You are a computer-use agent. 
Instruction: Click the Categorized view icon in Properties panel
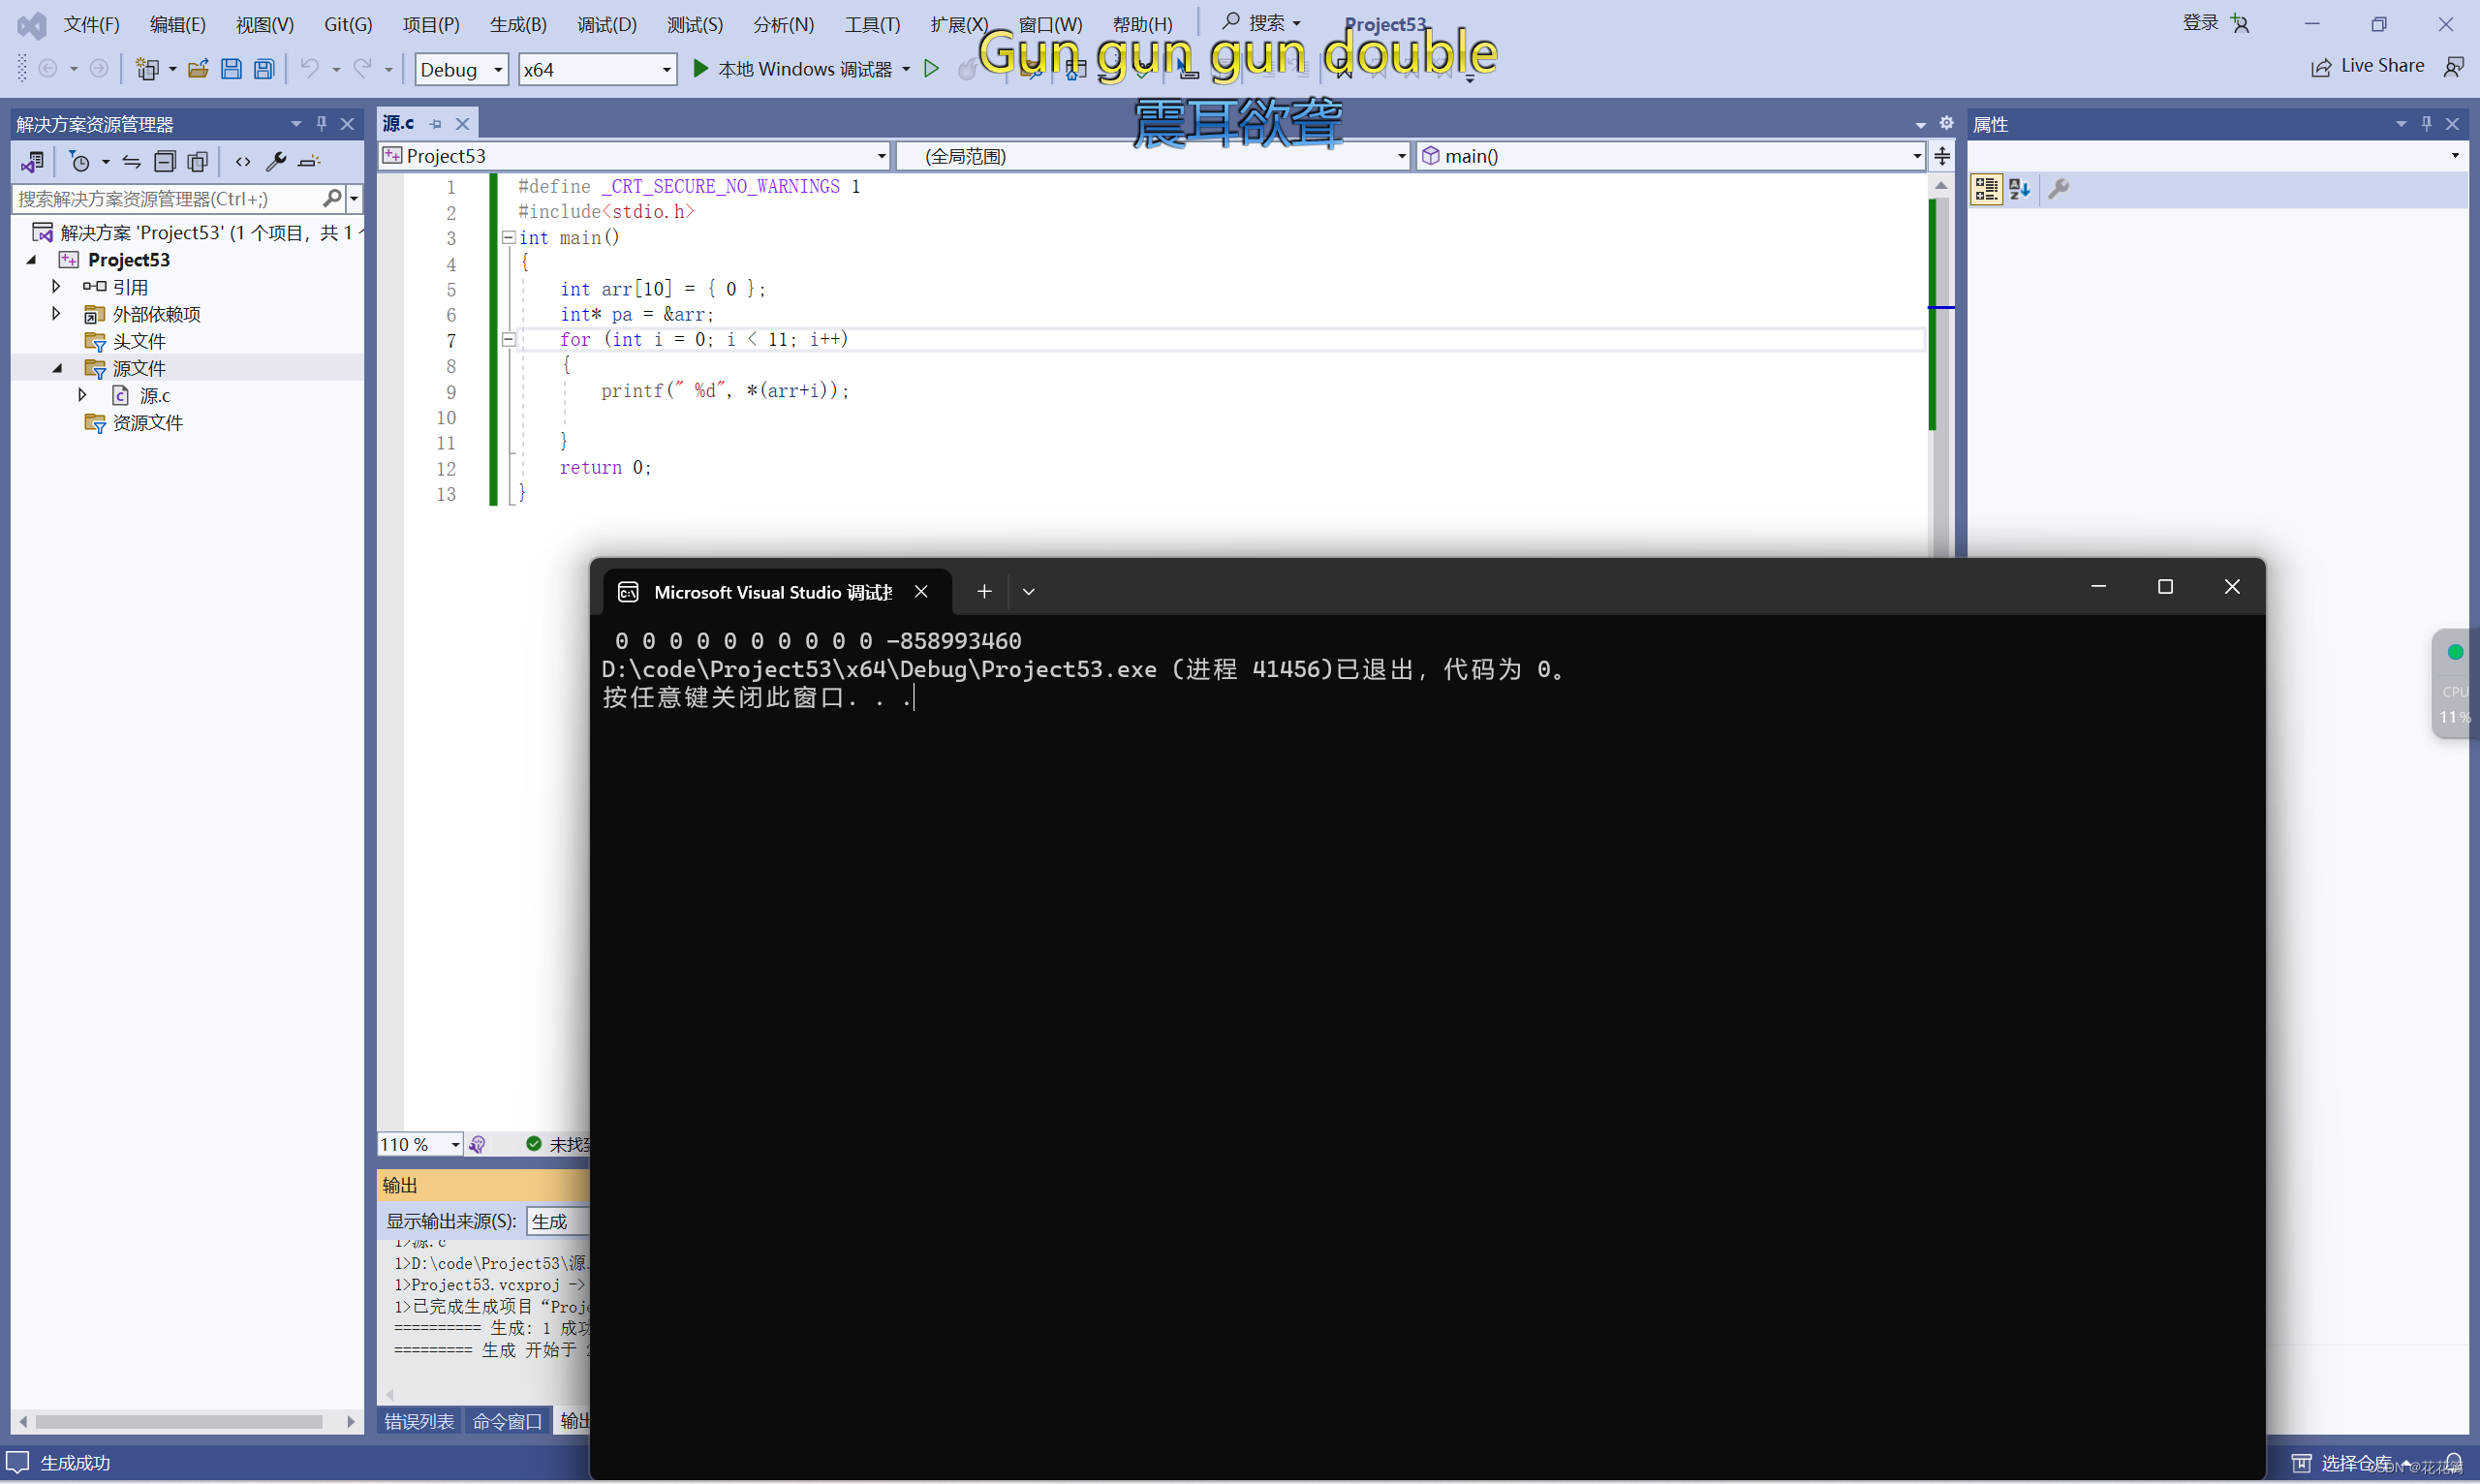1986,189
